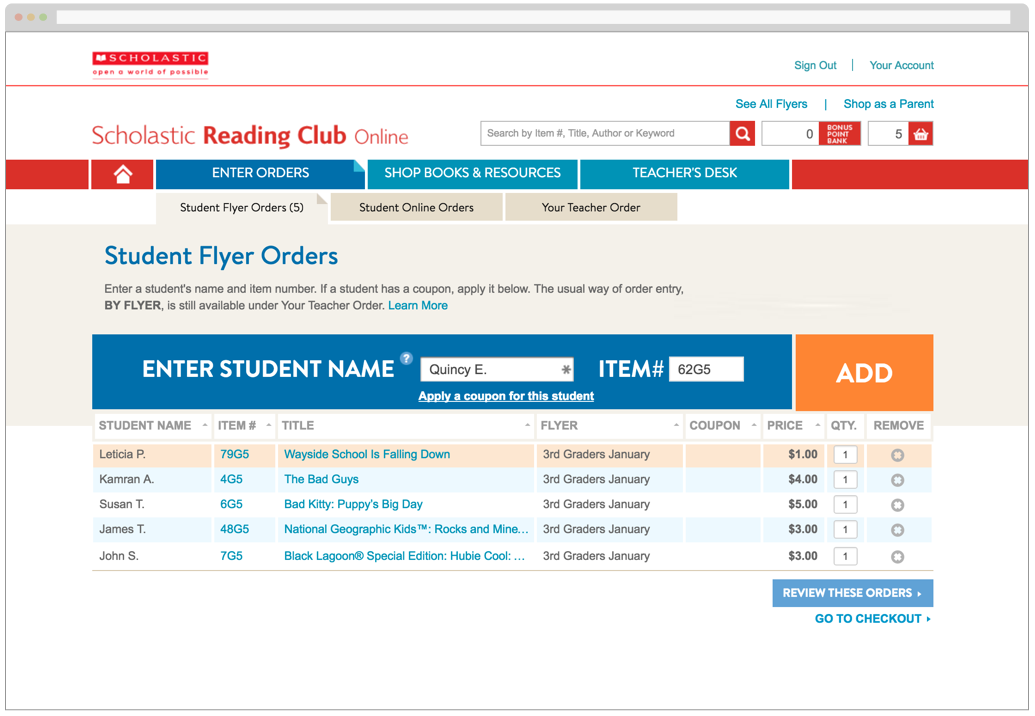Click Go To Checkout link
This screenshot has width=1035, height=716.
[873, 619]
